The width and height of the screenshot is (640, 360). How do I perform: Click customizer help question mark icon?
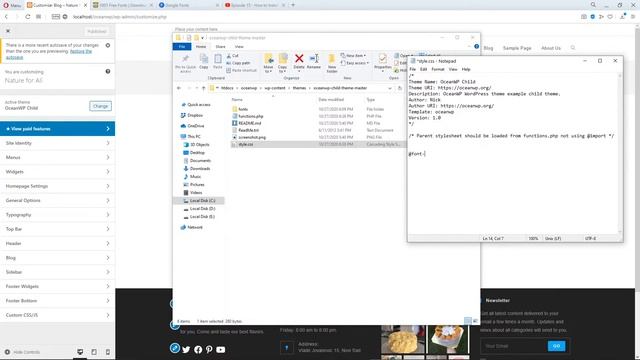tap(108, 71)
